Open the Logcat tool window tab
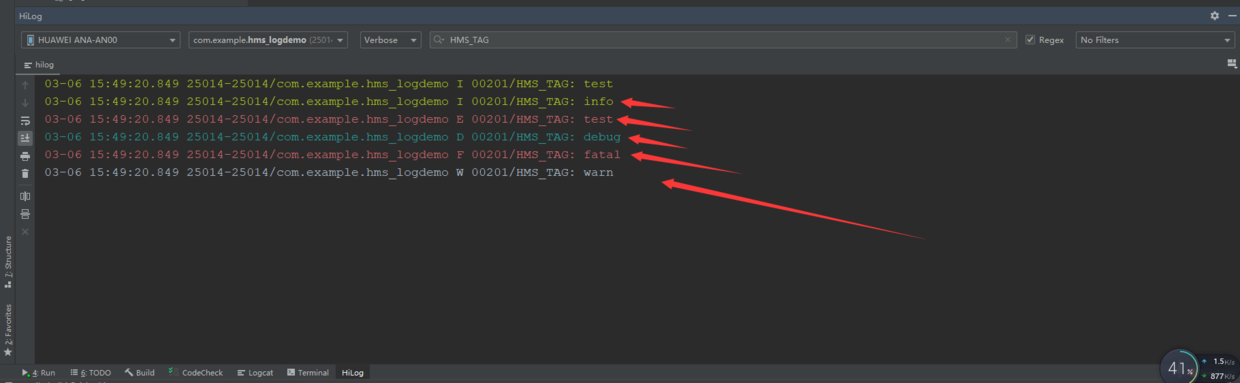Image resolution: width=1240 pixels, height=383 pixels. [x=255, y=373]
